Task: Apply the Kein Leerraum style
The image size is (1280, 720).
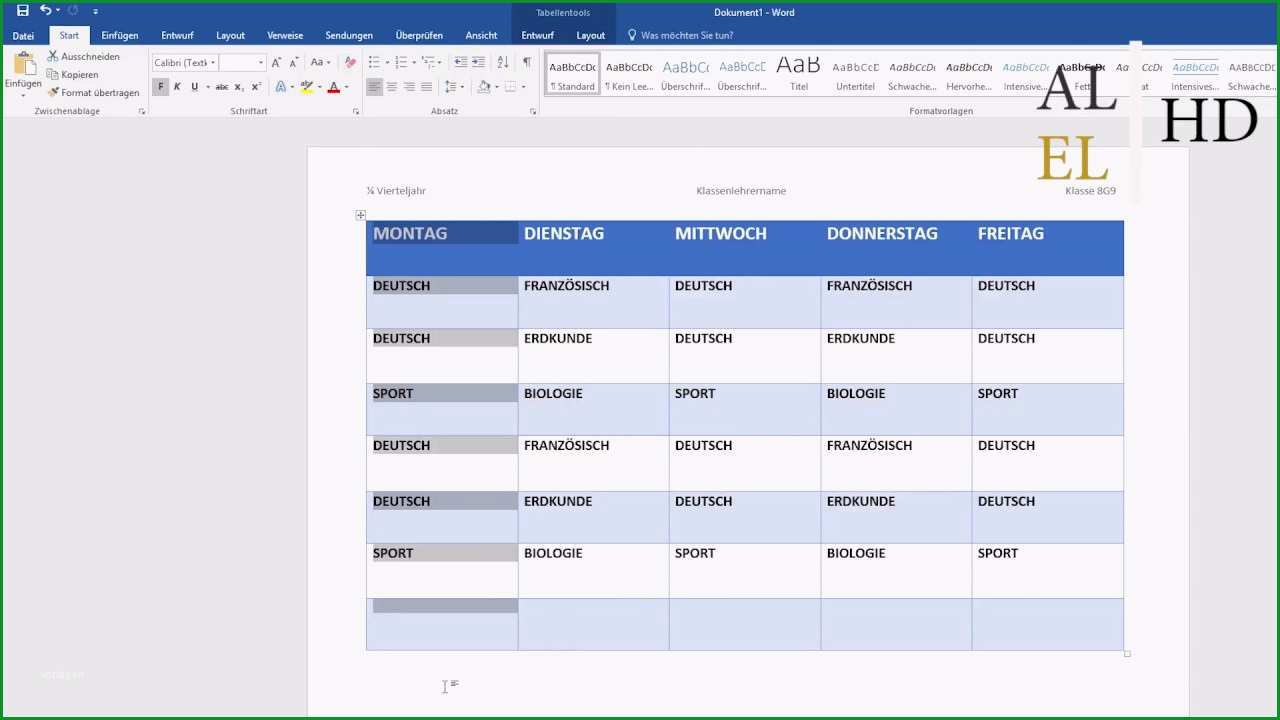Action: (629, 74)
